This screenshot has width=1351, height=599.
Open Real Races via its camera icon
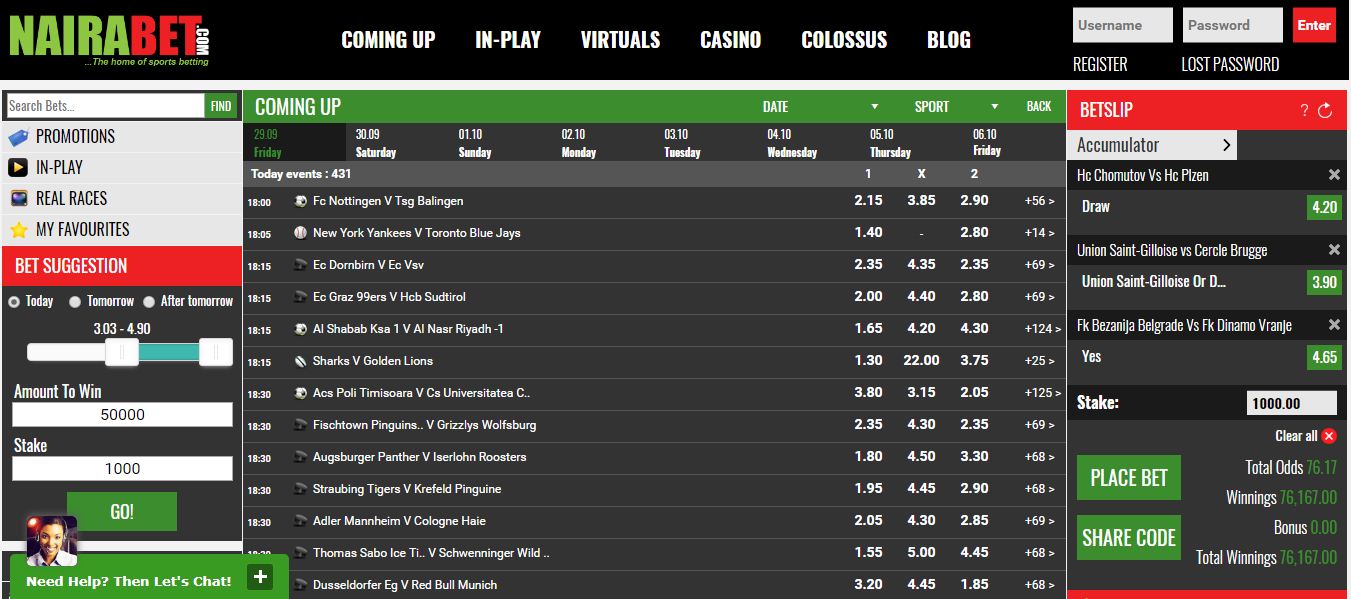[x=17, y=197]
